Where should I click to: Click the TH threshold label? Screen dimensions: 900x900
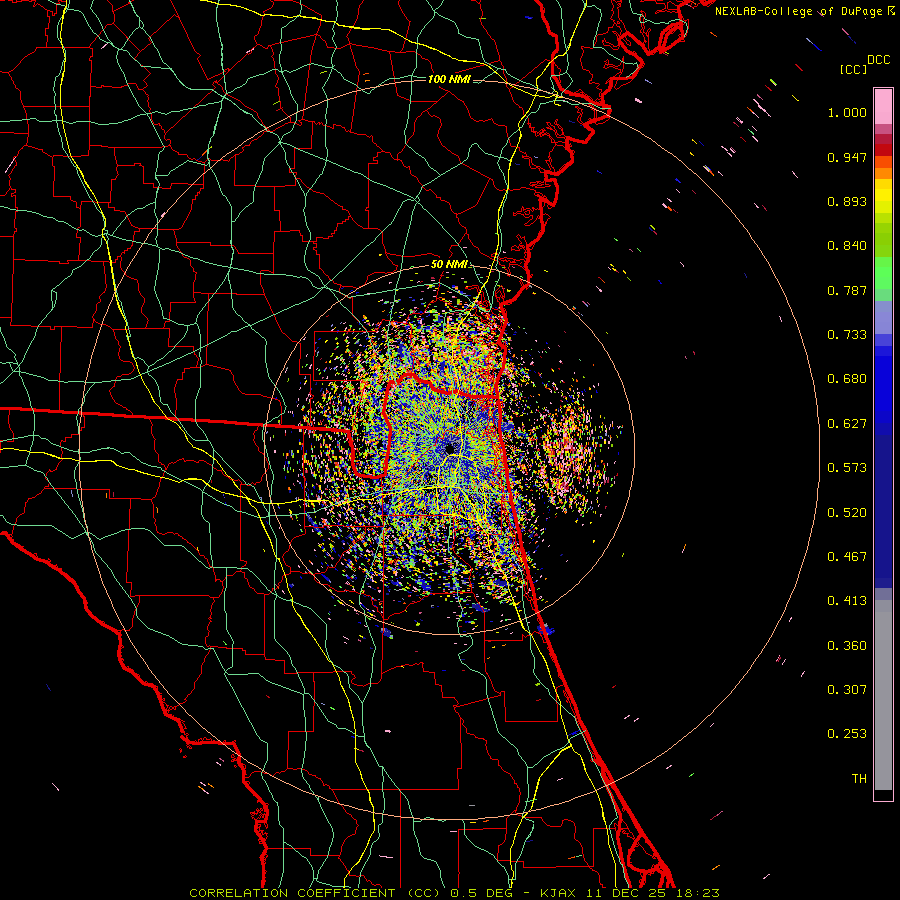point(859,779)
